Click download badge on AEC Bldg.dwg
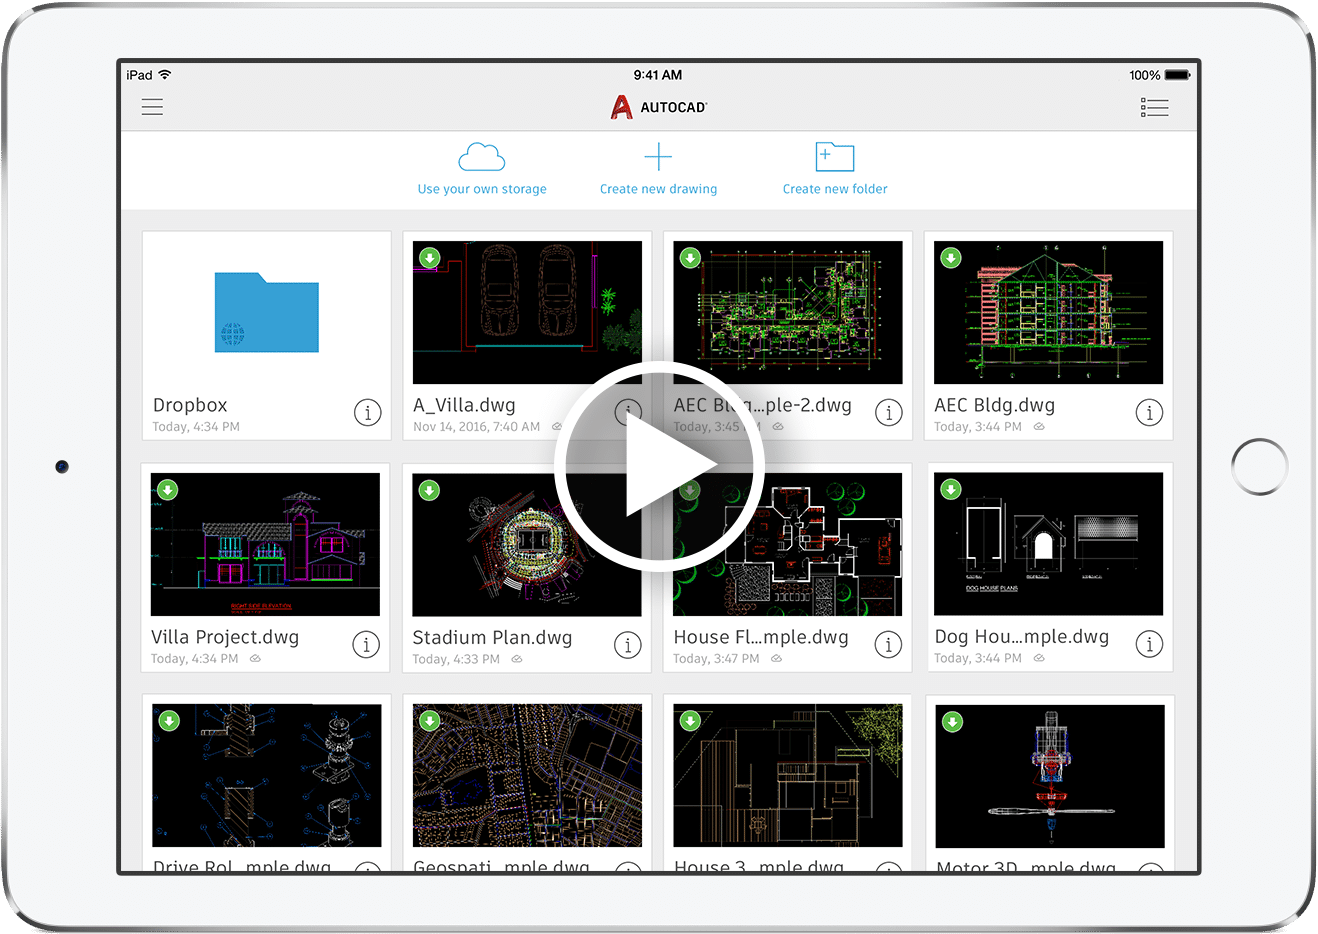 pos(951,258)
